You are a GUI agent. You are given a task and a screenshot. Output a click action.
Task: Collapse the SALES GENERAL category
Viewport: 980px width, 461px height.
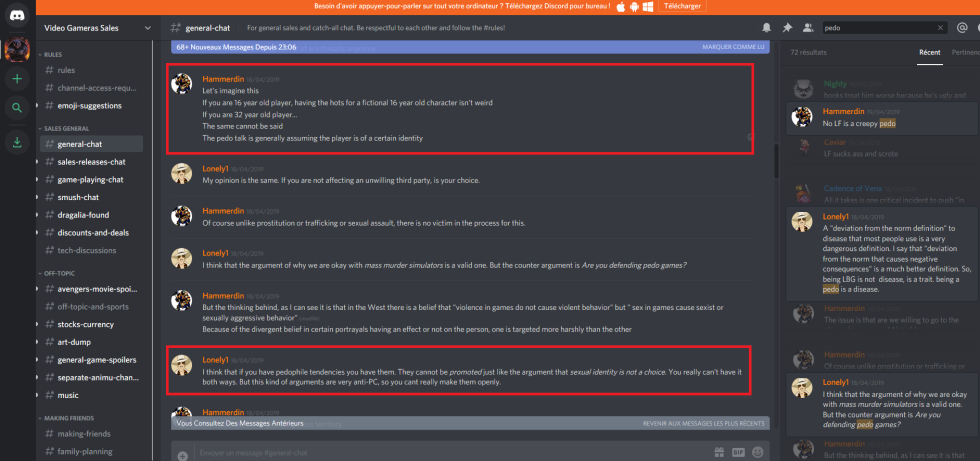[x=67, y=128]
